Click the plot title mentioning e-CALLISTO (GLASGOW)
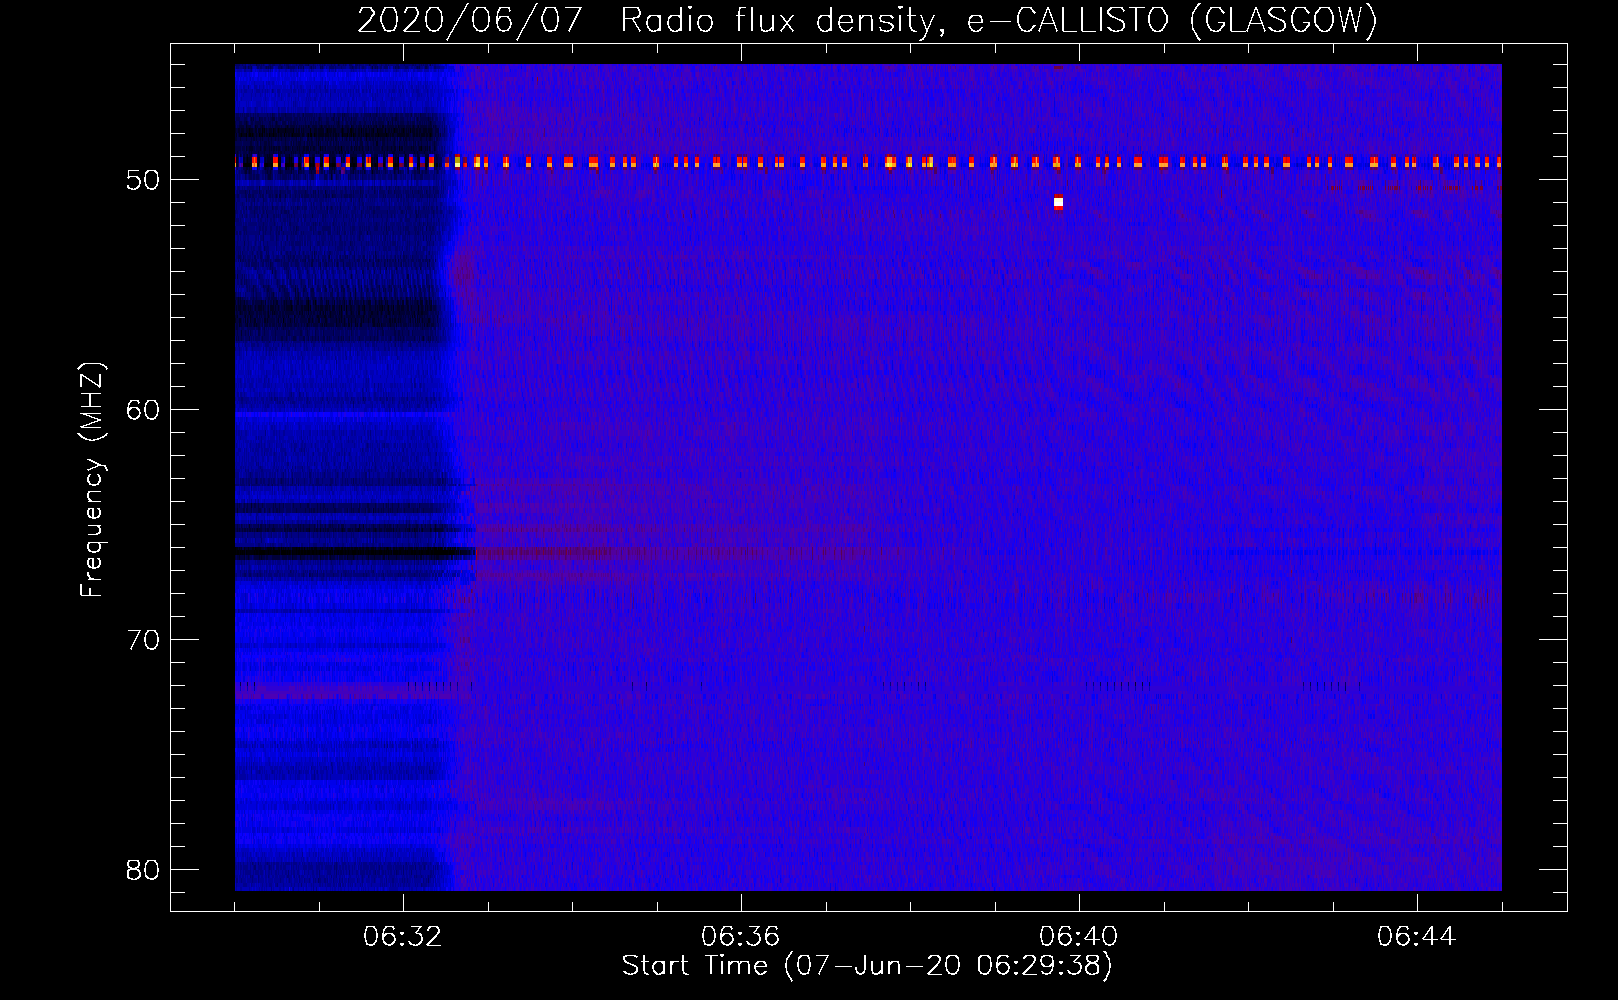This screenshot has width=1618, height=1000. click(x=867, y=20)
